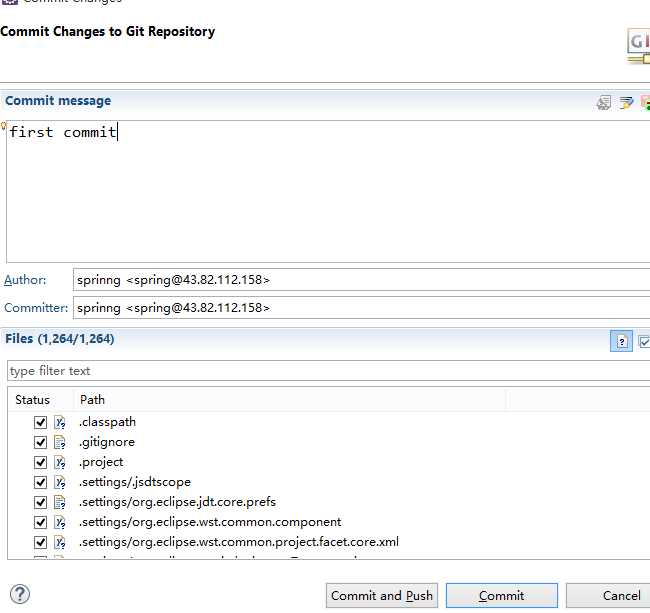The height and width of the screenshot is (613, 650).
Task: Click the .gitignore file icon
Action: coord(60,442)
